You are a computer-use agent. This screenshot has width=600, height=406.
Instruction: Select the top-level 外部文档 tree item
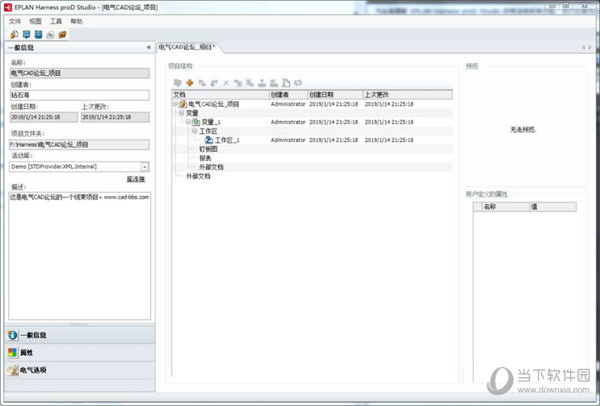198,176
